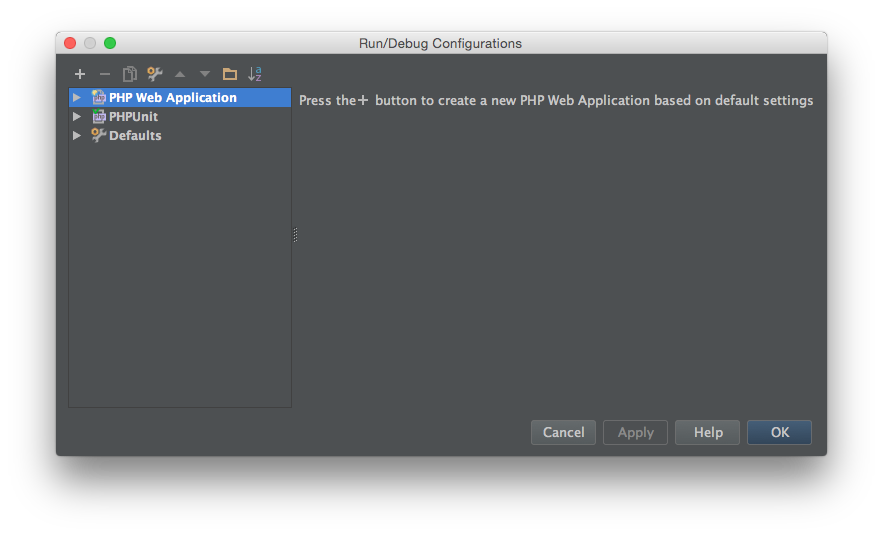Screen dimensions: 883x536
Task: Click the PHPUnit type icon
Action: tap(99, 117)
